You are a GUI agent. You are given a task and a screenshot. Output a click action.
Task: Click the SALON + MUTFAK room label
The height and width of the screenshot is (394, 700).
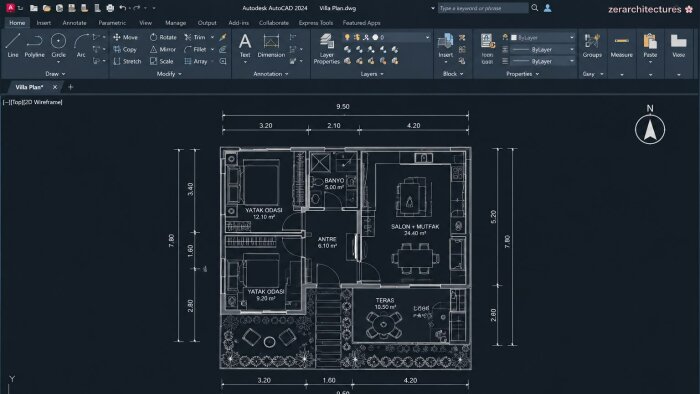415,226
